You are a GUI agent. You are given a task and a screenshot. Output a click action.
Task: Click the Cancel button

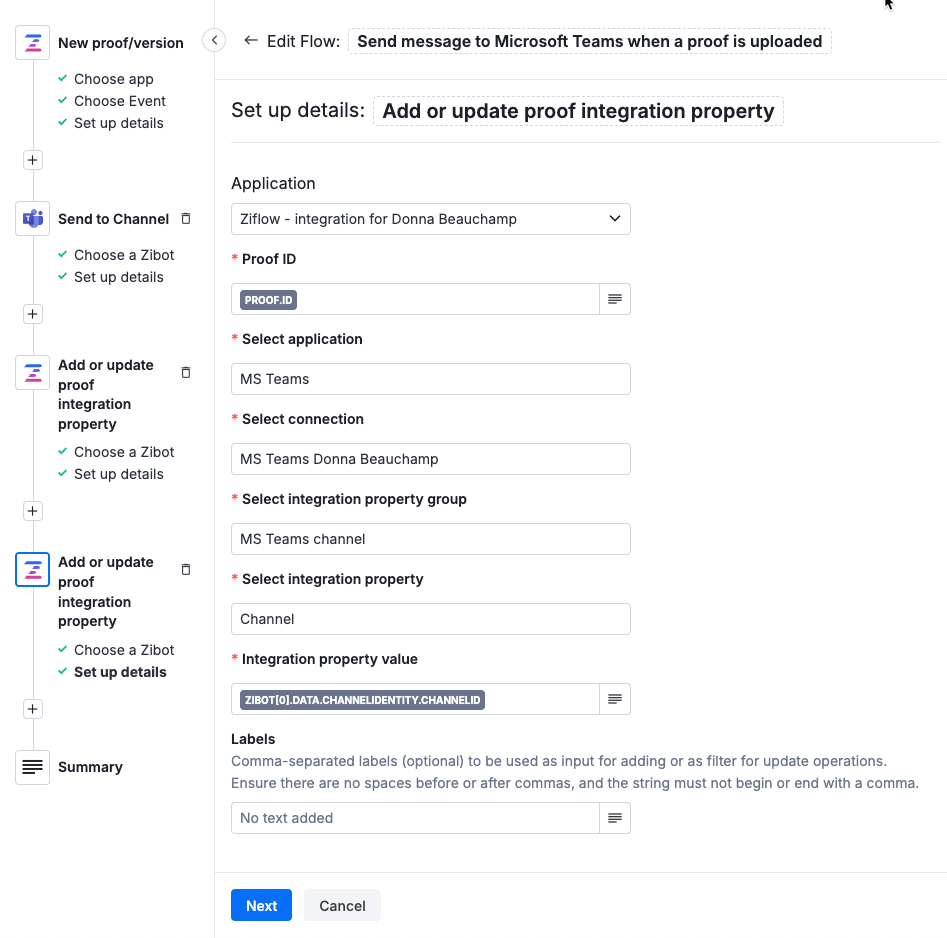click(x=341, y=905)
